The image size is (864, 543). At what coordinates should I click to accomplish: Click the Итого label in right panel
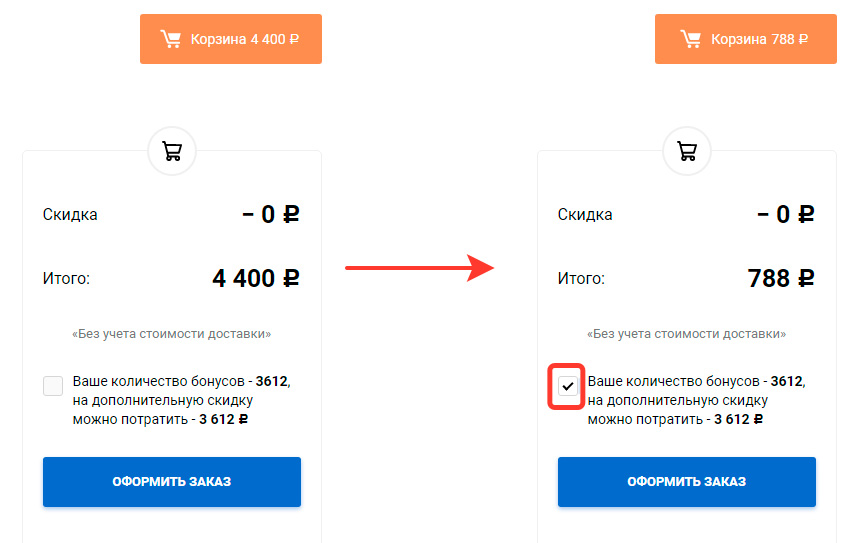(581, 278)
